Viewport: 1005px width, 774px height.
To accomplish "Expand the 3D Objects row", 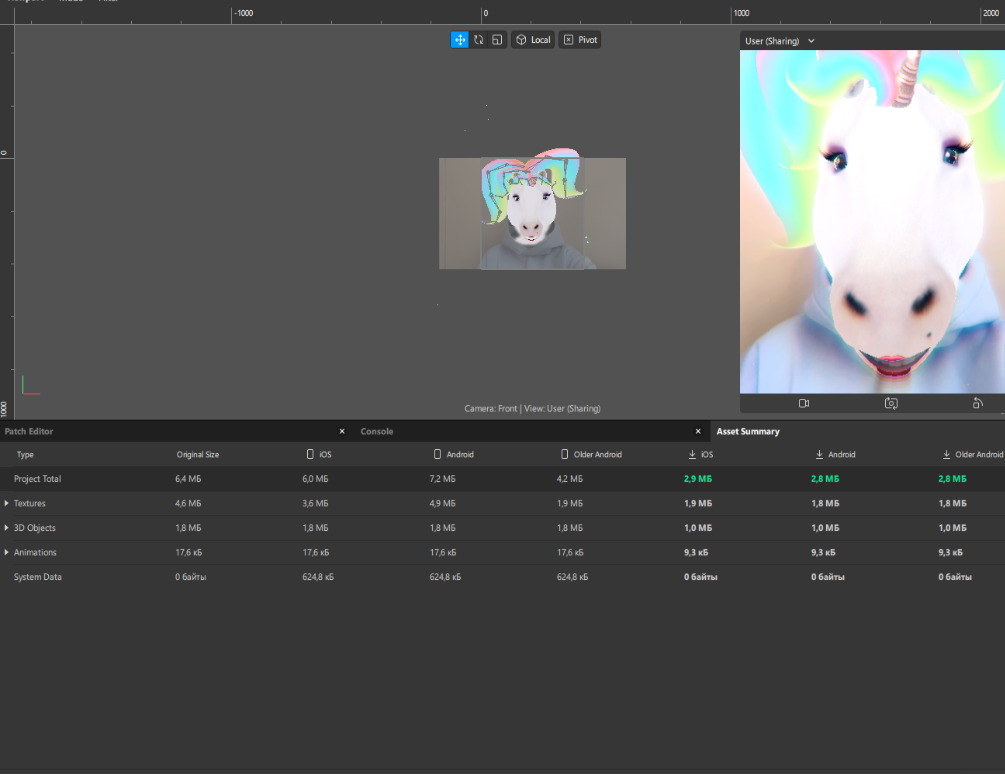I will click(6, 528).
